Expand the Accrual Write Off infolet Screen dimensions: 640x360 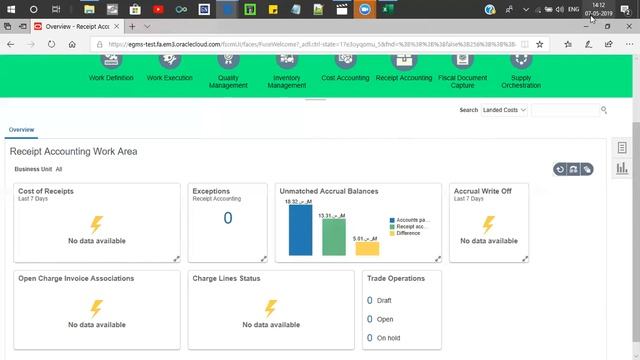[x=525, y=259]
